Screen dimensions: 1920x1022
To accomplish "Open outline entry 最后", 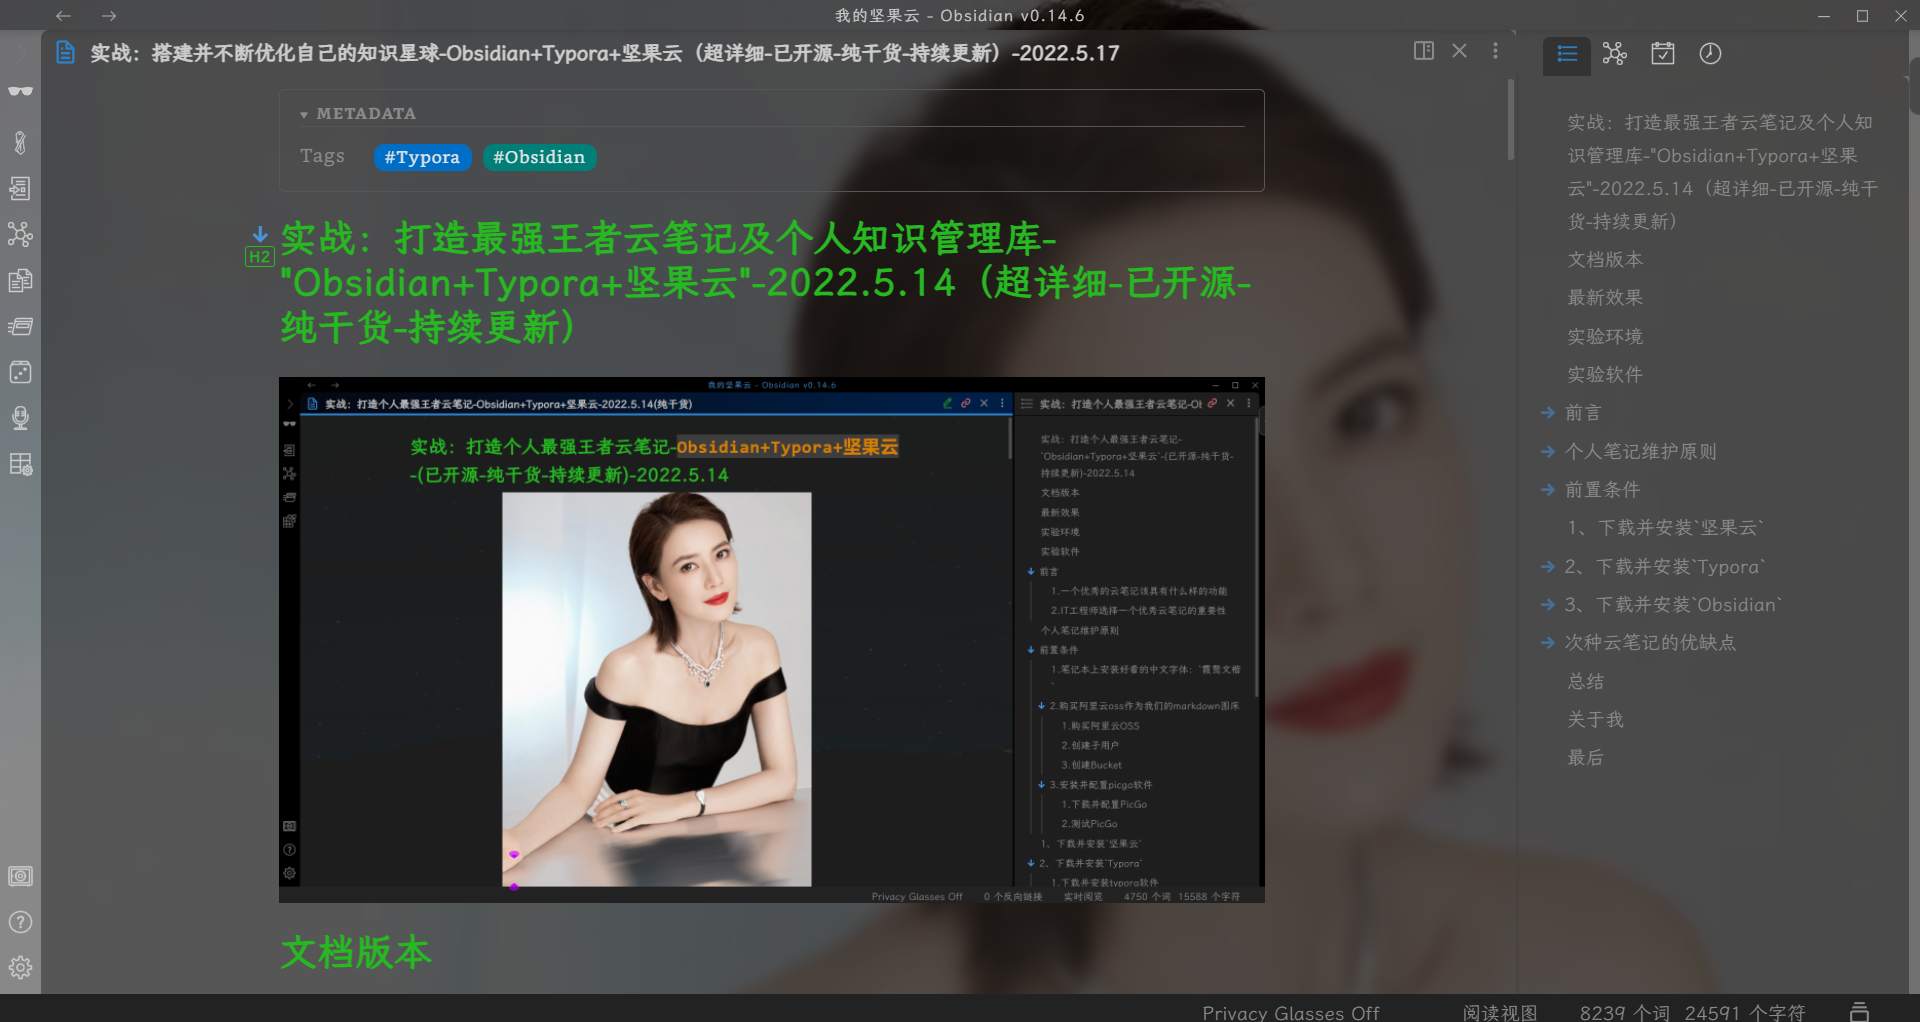I will [1586, 758].
